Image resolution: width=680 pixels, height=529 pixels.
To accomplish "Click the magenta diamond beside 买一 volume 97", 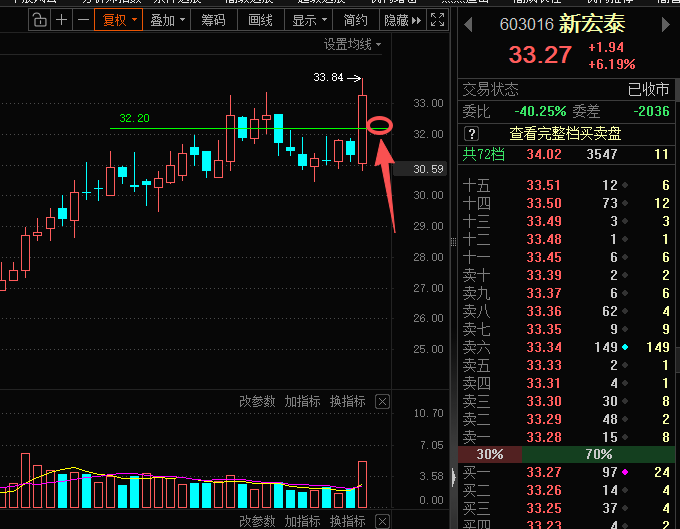I will coord(625,472).
